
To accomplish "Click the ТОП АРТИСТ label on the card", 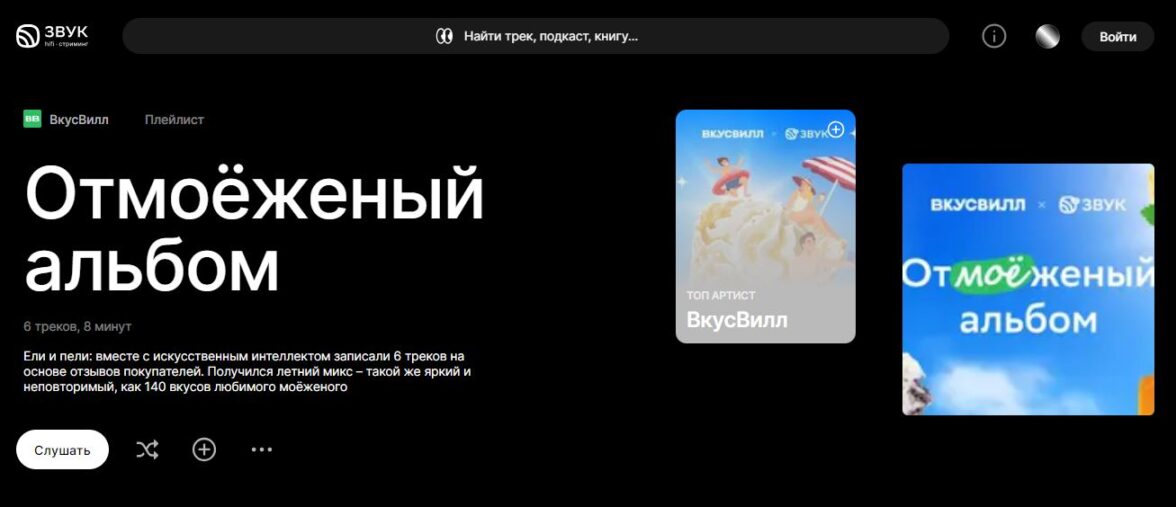I will point(721,296).
